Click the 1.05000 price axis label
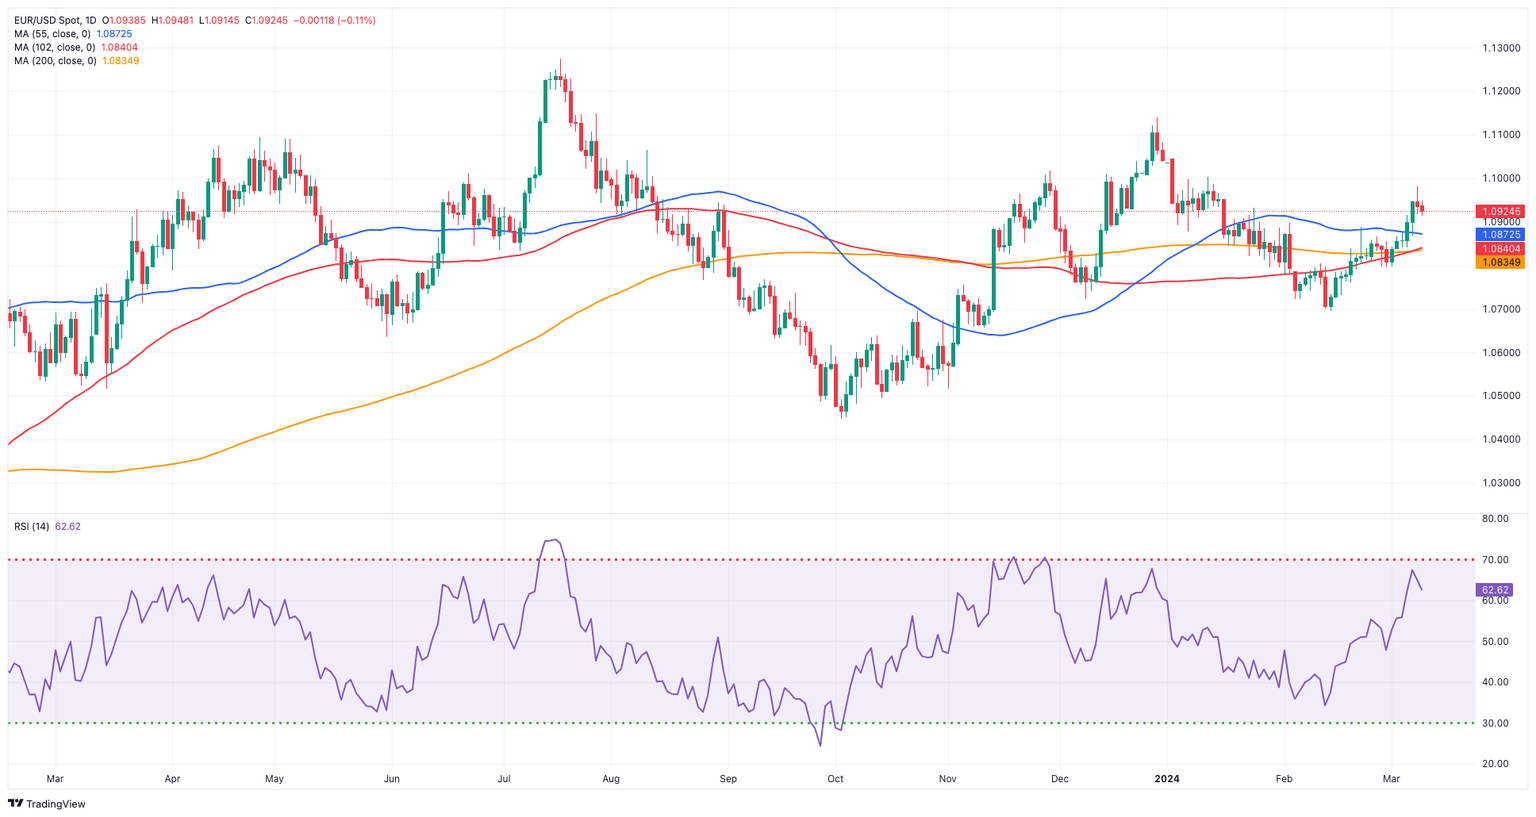 (x=1501, y=395)
